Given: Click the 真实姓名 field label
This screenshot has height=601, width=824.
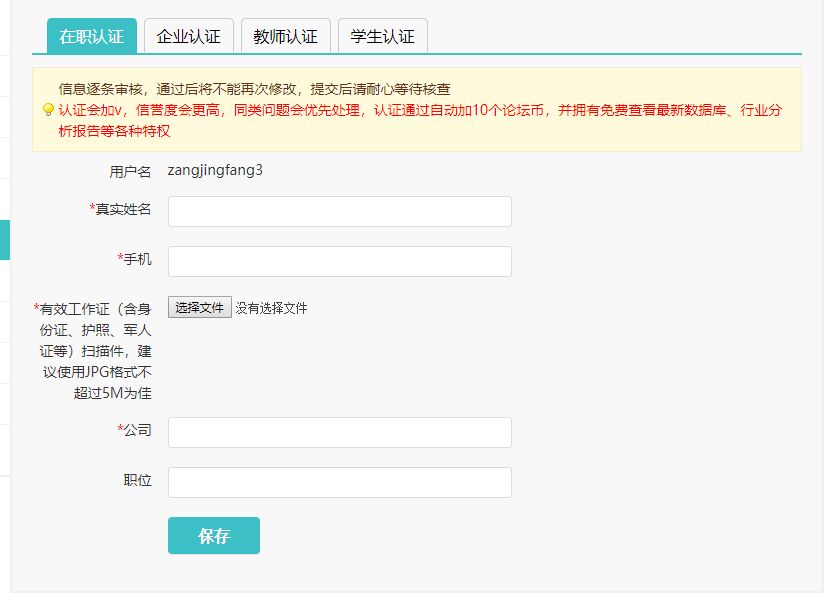Looking at the screenshot, I should pos(123,210).
